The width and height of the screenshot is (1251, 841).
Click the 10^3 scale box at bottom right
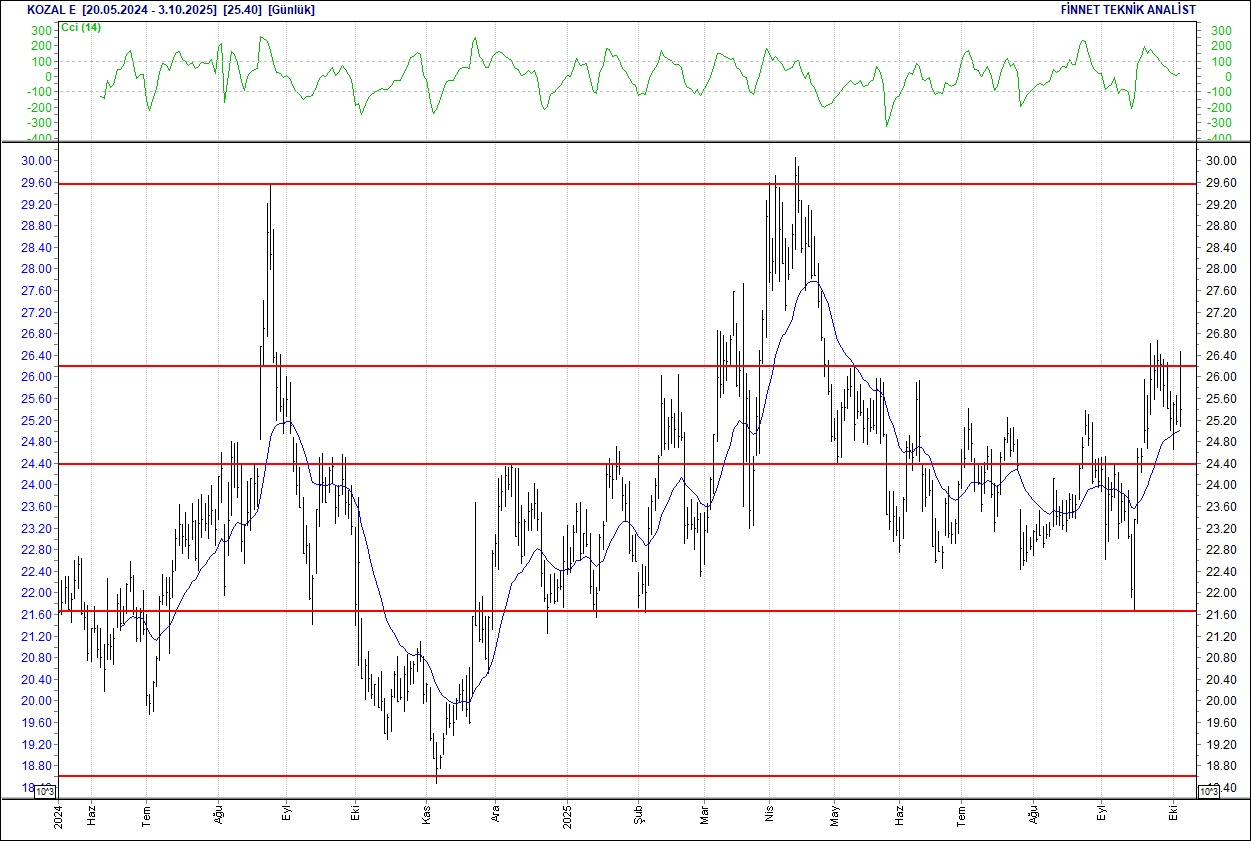1207,791
